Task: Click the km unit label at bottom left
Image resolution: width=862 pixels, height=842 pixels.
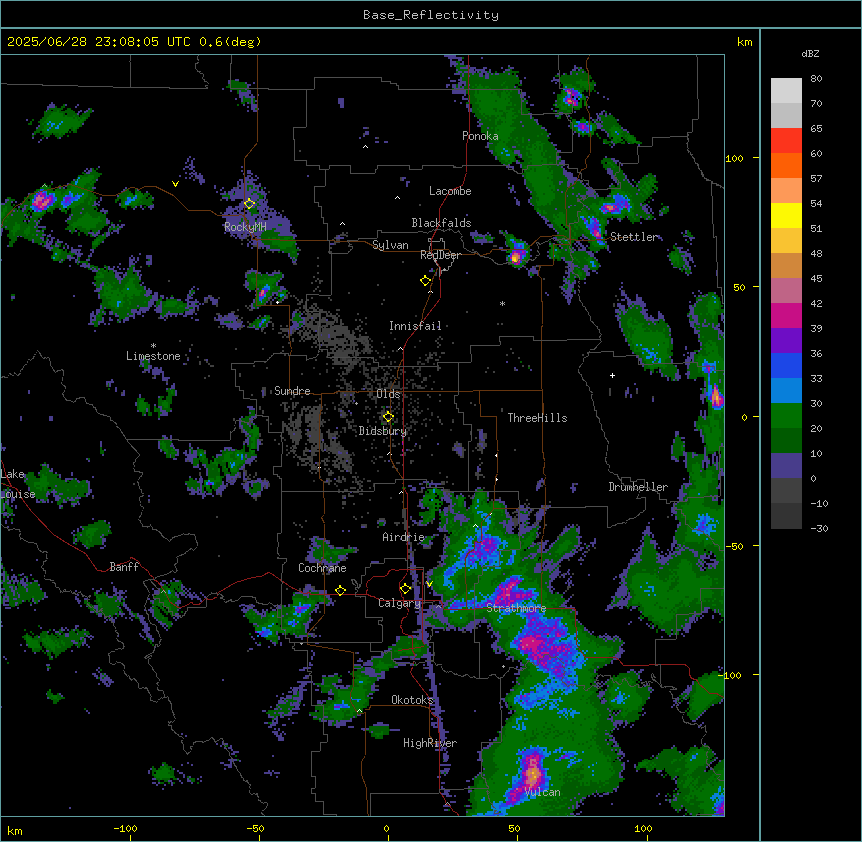Action: click(x=15, y=830)
